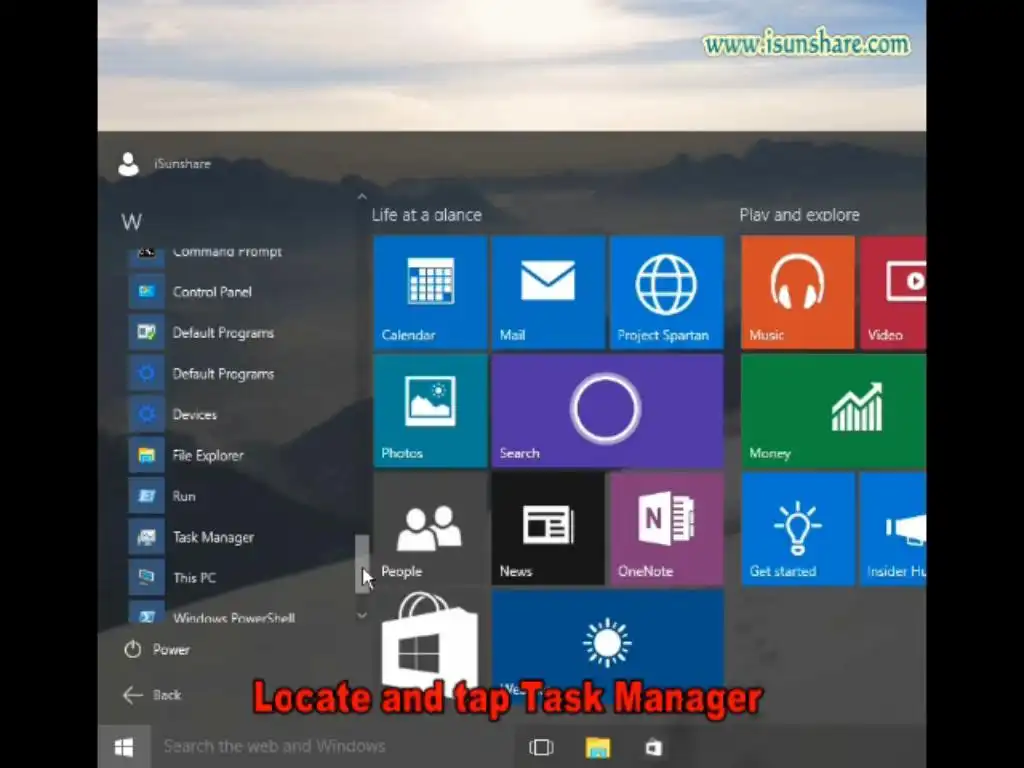Open the Get started tile
This screenshot has height=768, width=1024.
[797, 529]
